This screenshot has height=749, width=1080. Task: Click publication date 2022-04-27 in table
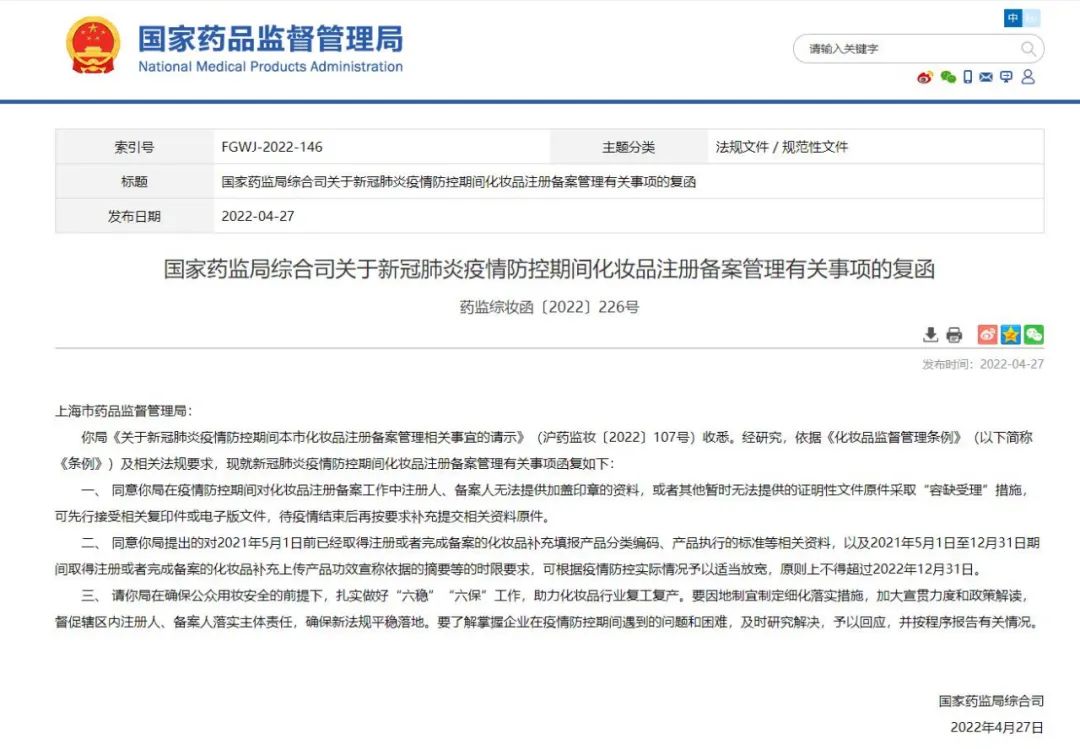click(x=258, y=216)
